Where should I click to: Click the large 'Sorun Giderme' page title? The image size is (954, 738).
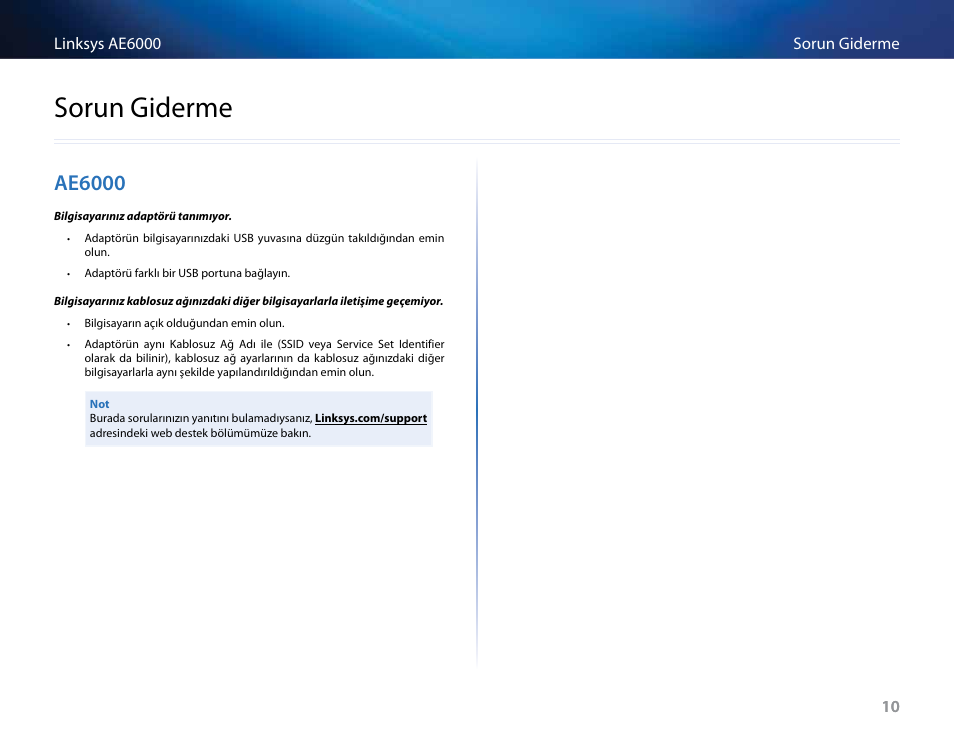click(143, 108)
